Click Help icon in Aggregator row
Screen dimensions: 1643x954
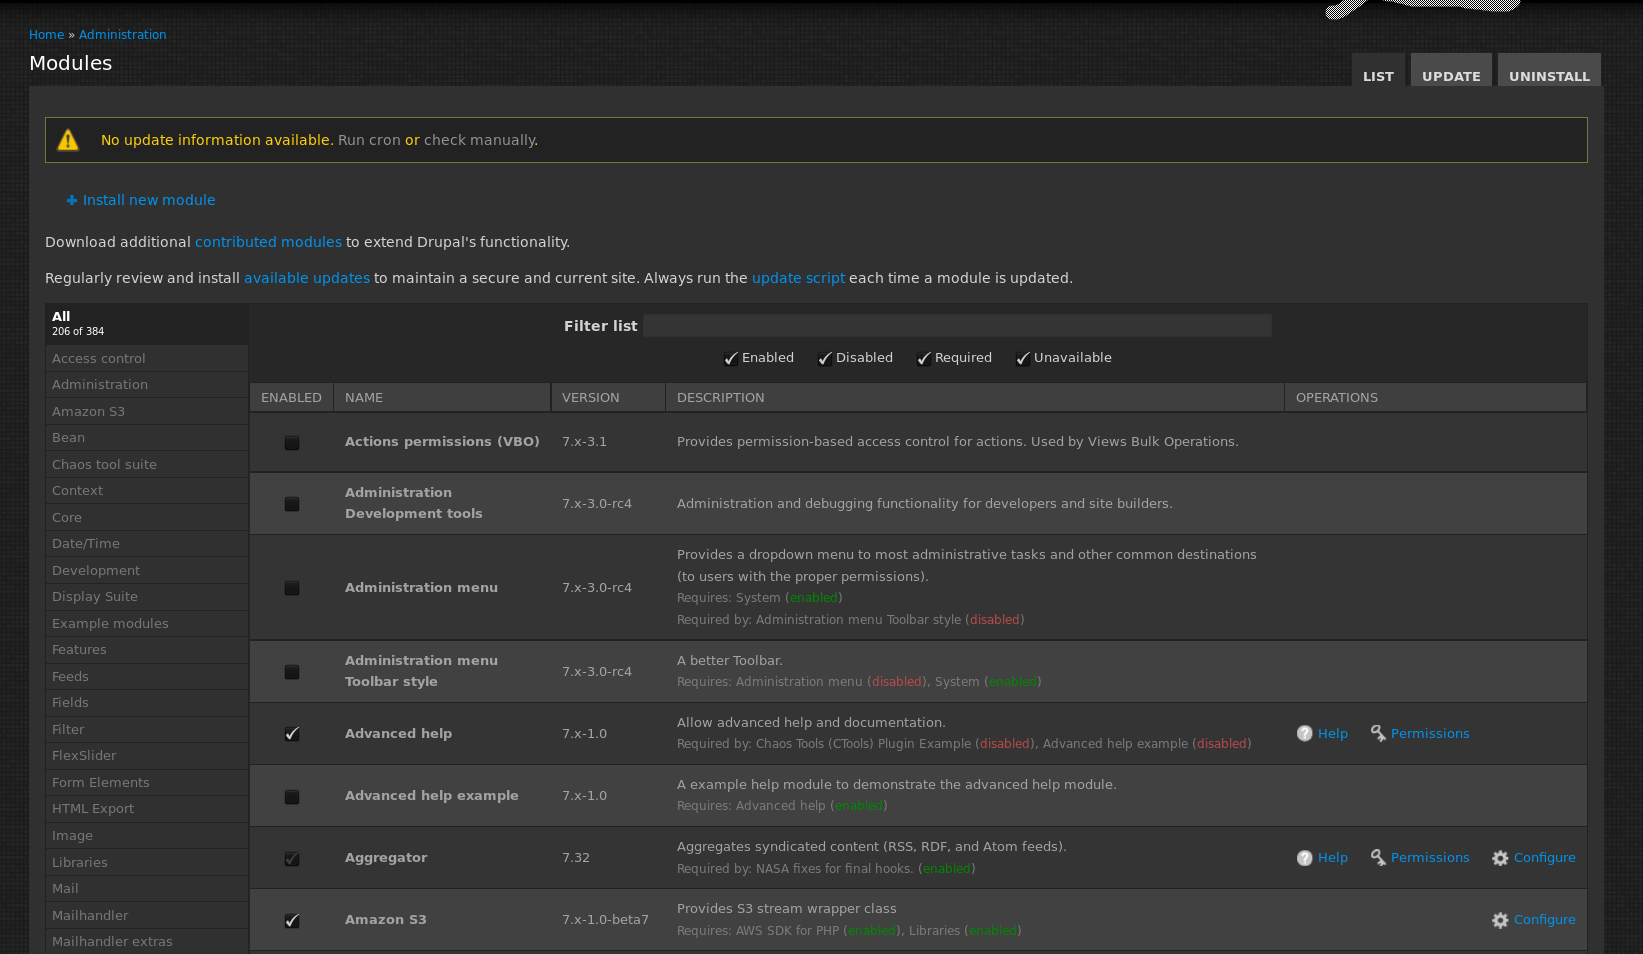(x=1305, y=857)
